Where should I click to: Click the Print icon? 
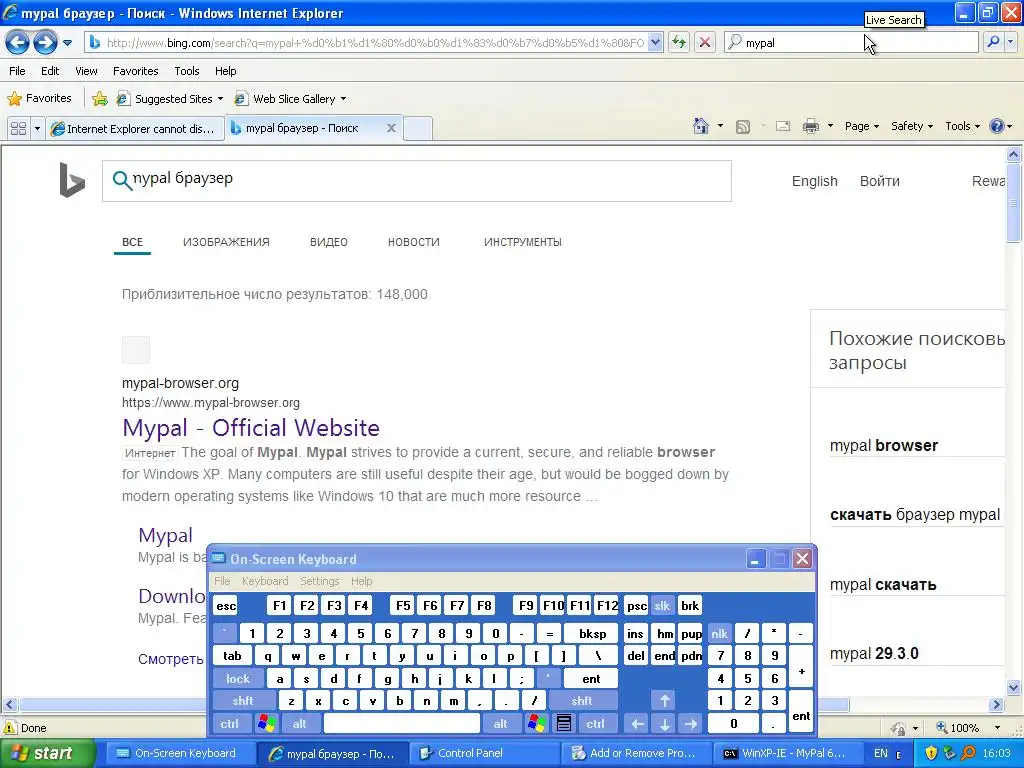coord(810,127)
